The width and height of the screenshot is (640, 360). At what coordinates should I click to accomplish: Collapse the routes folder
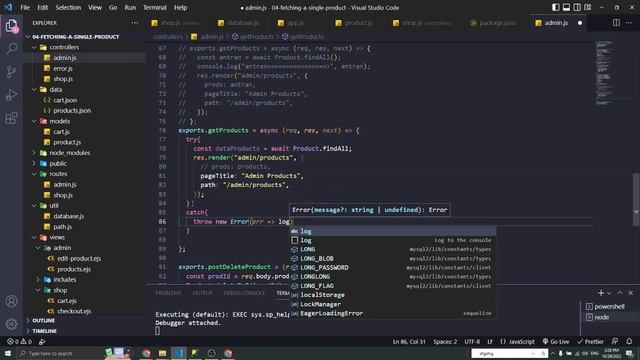click(x=34, y=174)
